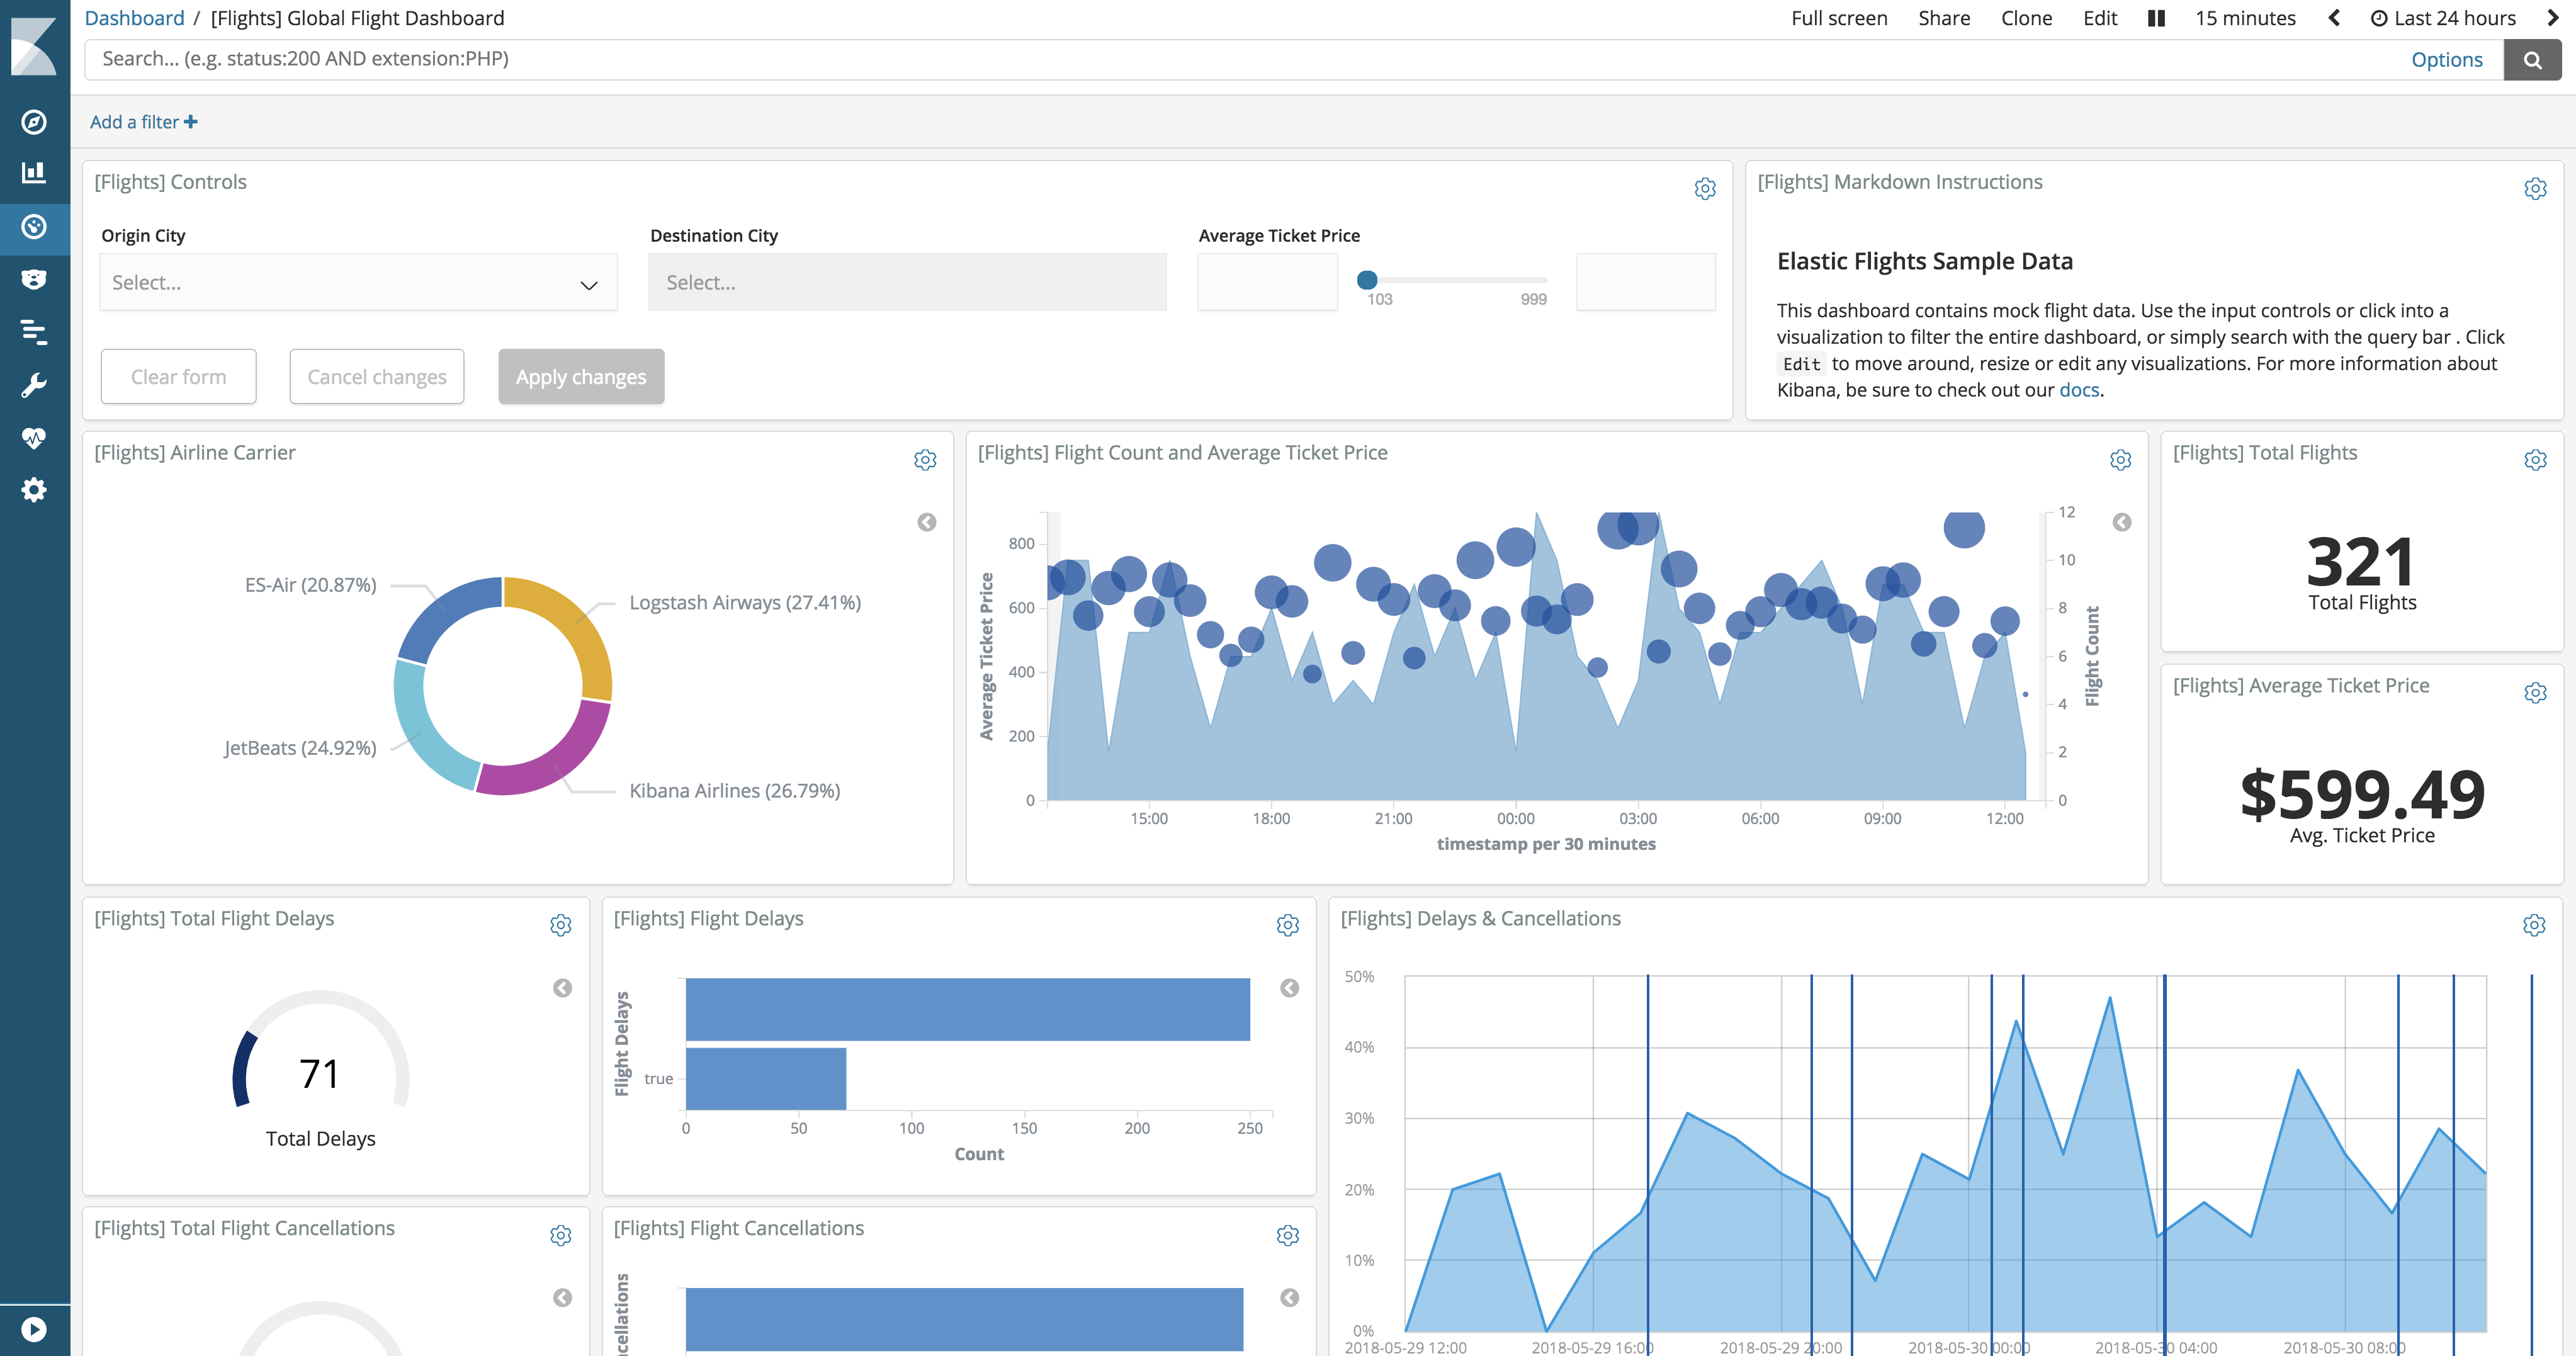Open Monitoring from the heartbeat sidebar icon
The image size is (2576, 1356).
pos(34,438)
